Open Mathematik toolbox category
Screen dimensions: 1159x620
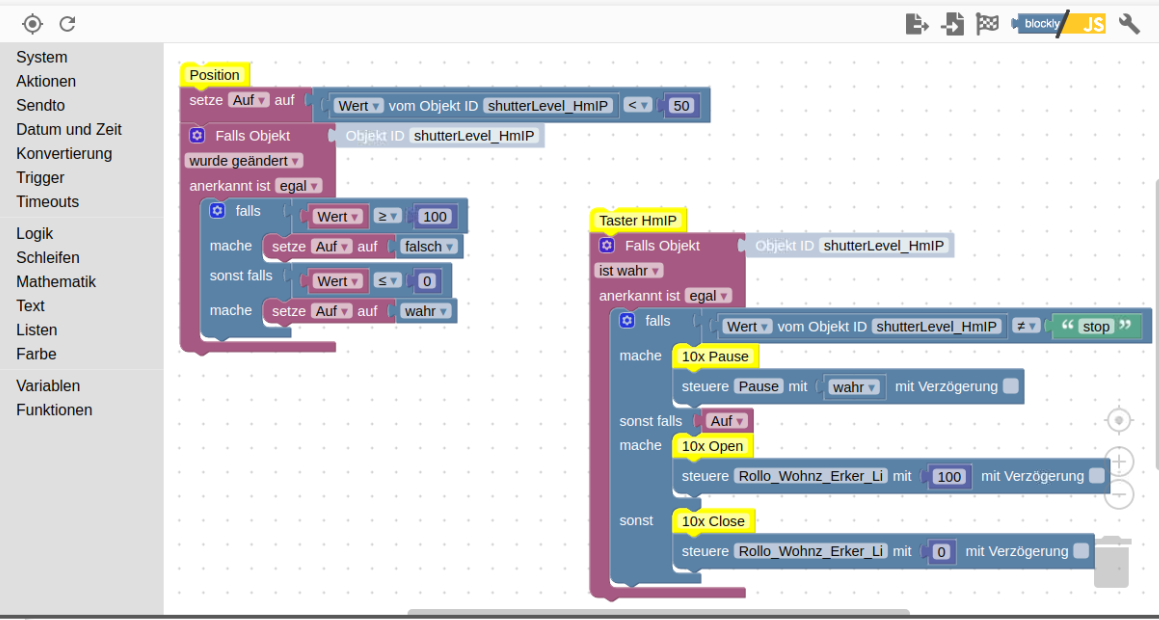(x=56, y=282)
